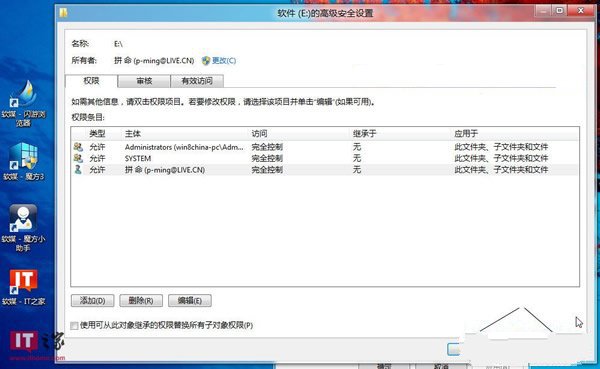Click the group icon of the SYSTEM entry
The height and width of the screenshot is (369, 600).
tap(78, 158)
